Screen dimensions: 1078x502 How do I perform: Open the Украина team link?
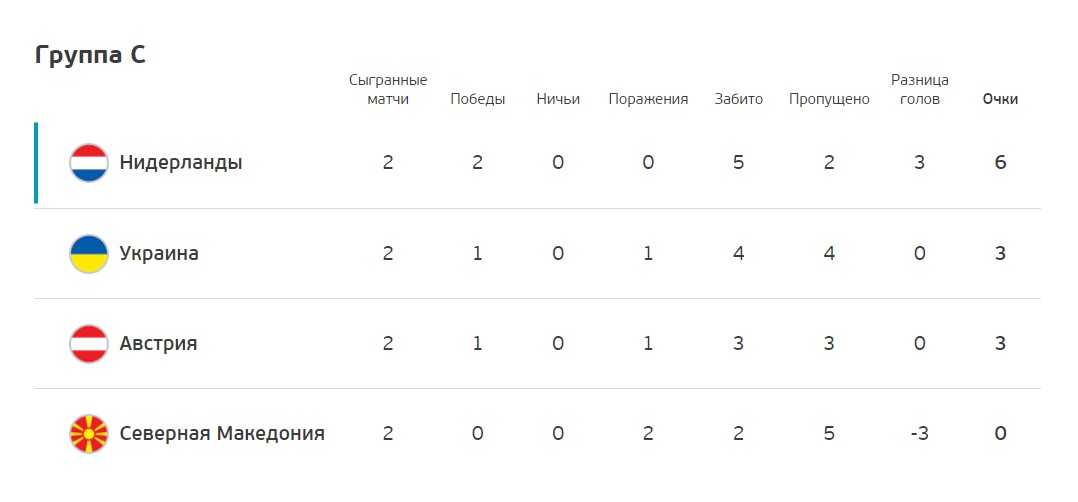pyautogui.click(x=159, y=254)
